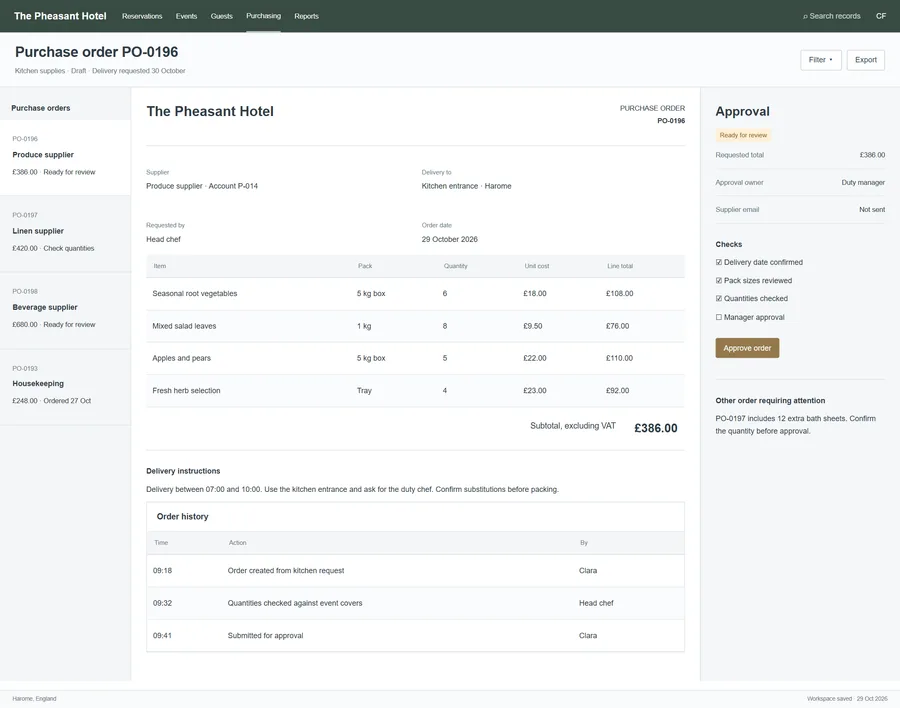Click the Export button
Image resolution: width=900 pixels, height=708 pixels.
tap(866, 60)
